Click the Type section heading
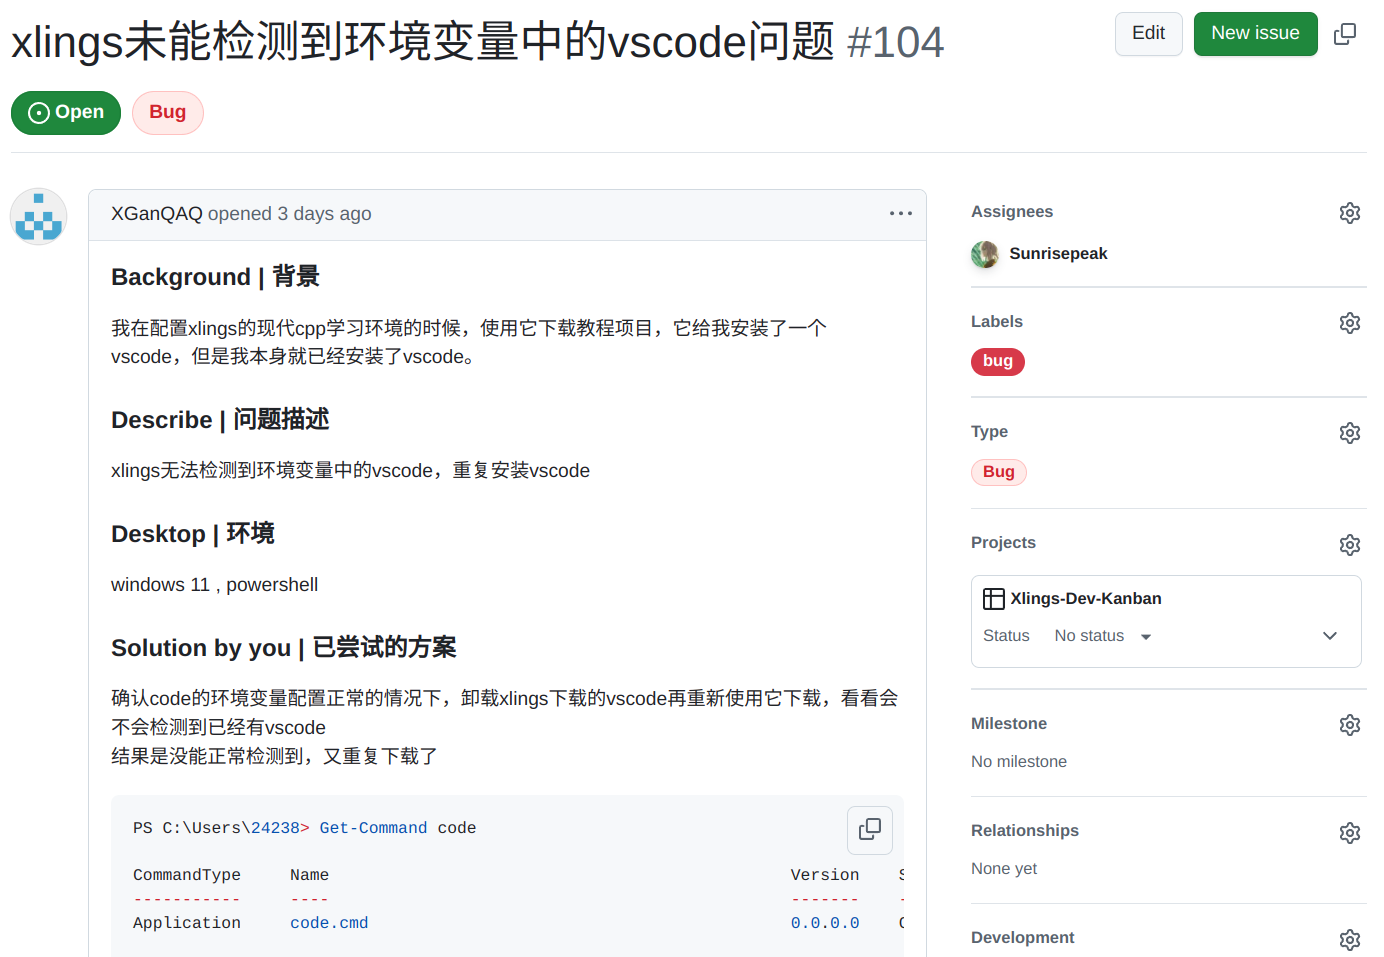1384x957 pixels. (989, 432)
